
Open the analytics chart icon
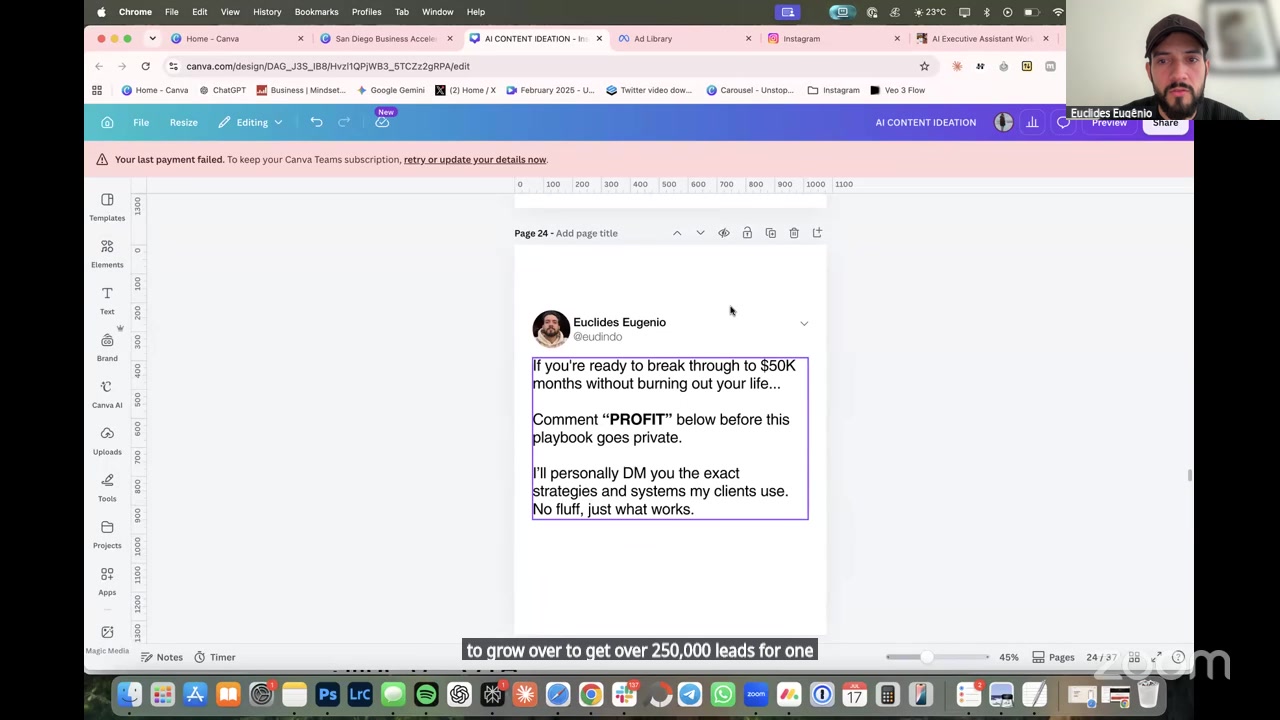coord(1032,122)
